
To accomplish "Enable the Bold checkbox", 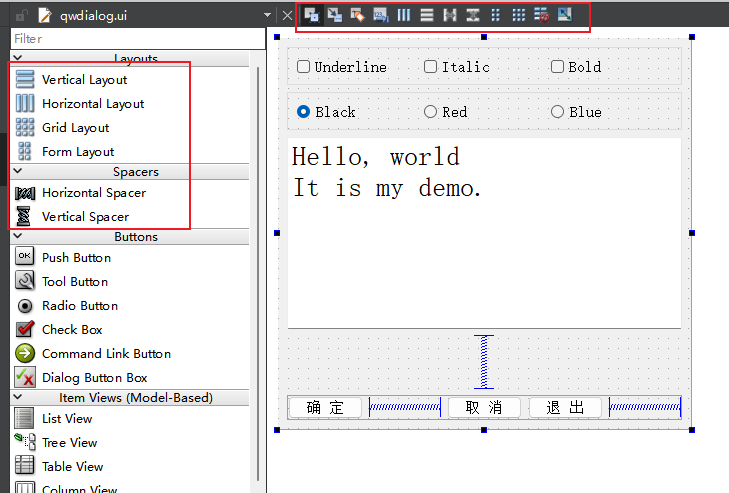I will coord(558,67).
